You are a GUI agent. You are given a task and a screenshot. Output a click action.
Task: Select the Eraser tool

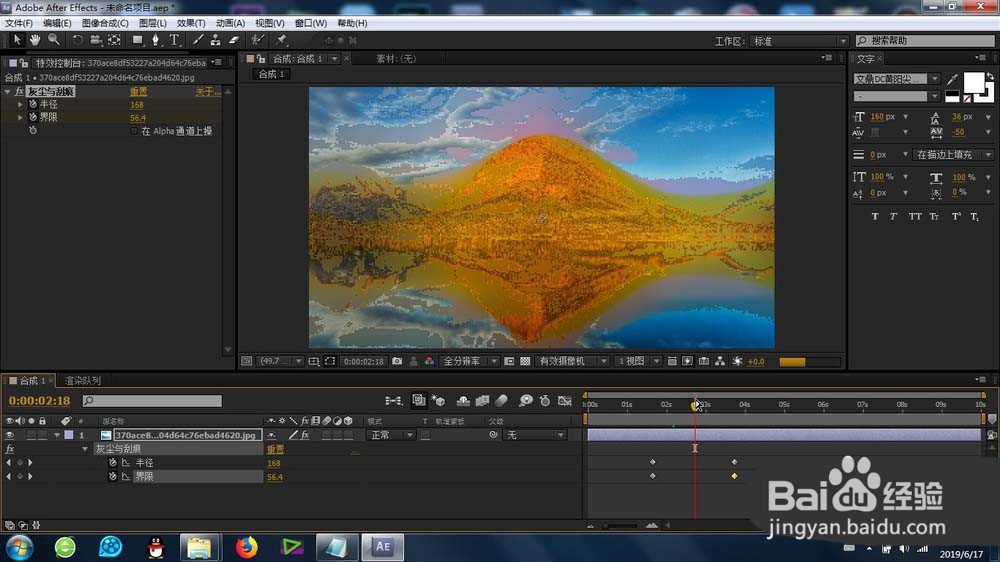tap(234, 40)
